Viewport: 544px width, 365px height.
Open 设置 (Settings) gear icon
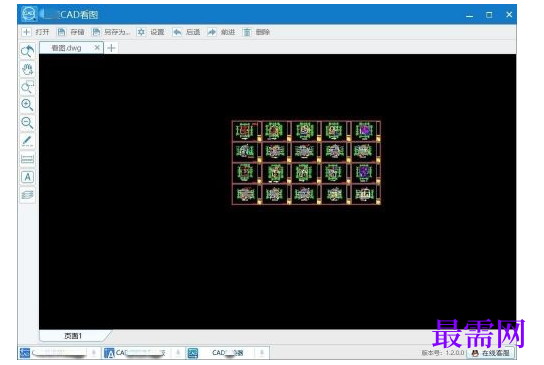[141, 32]
